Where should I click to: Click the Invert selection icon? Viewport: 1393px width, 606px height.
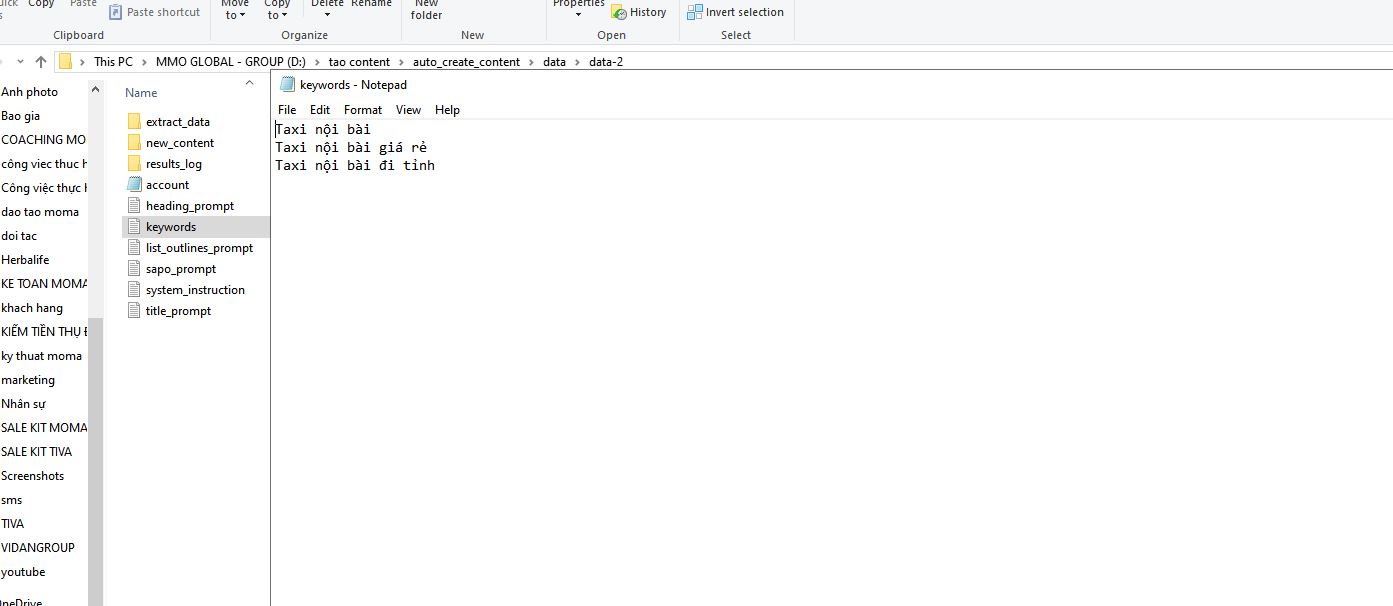694,12
